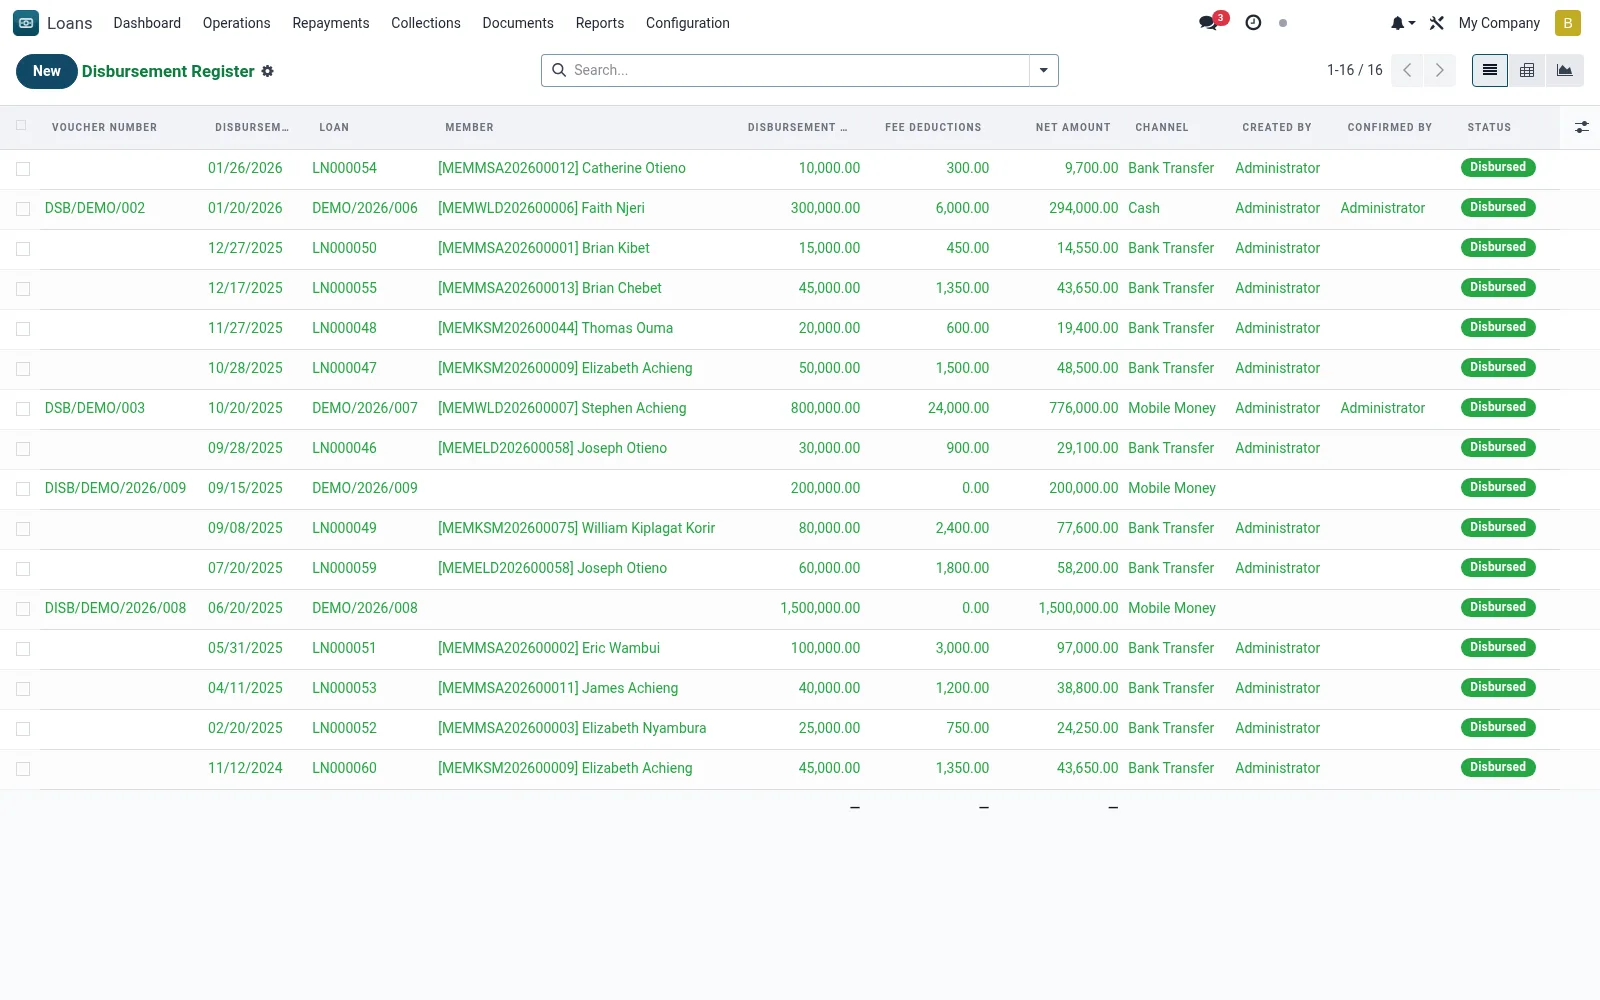Click fee deductions 2,400.00 cell

(x=962, y=528)
